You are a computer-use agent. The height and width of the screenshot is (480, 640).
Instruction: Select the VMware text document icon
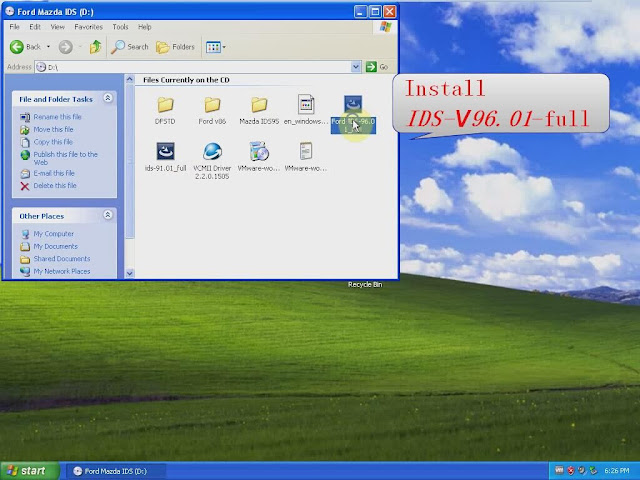click(306, 151)
